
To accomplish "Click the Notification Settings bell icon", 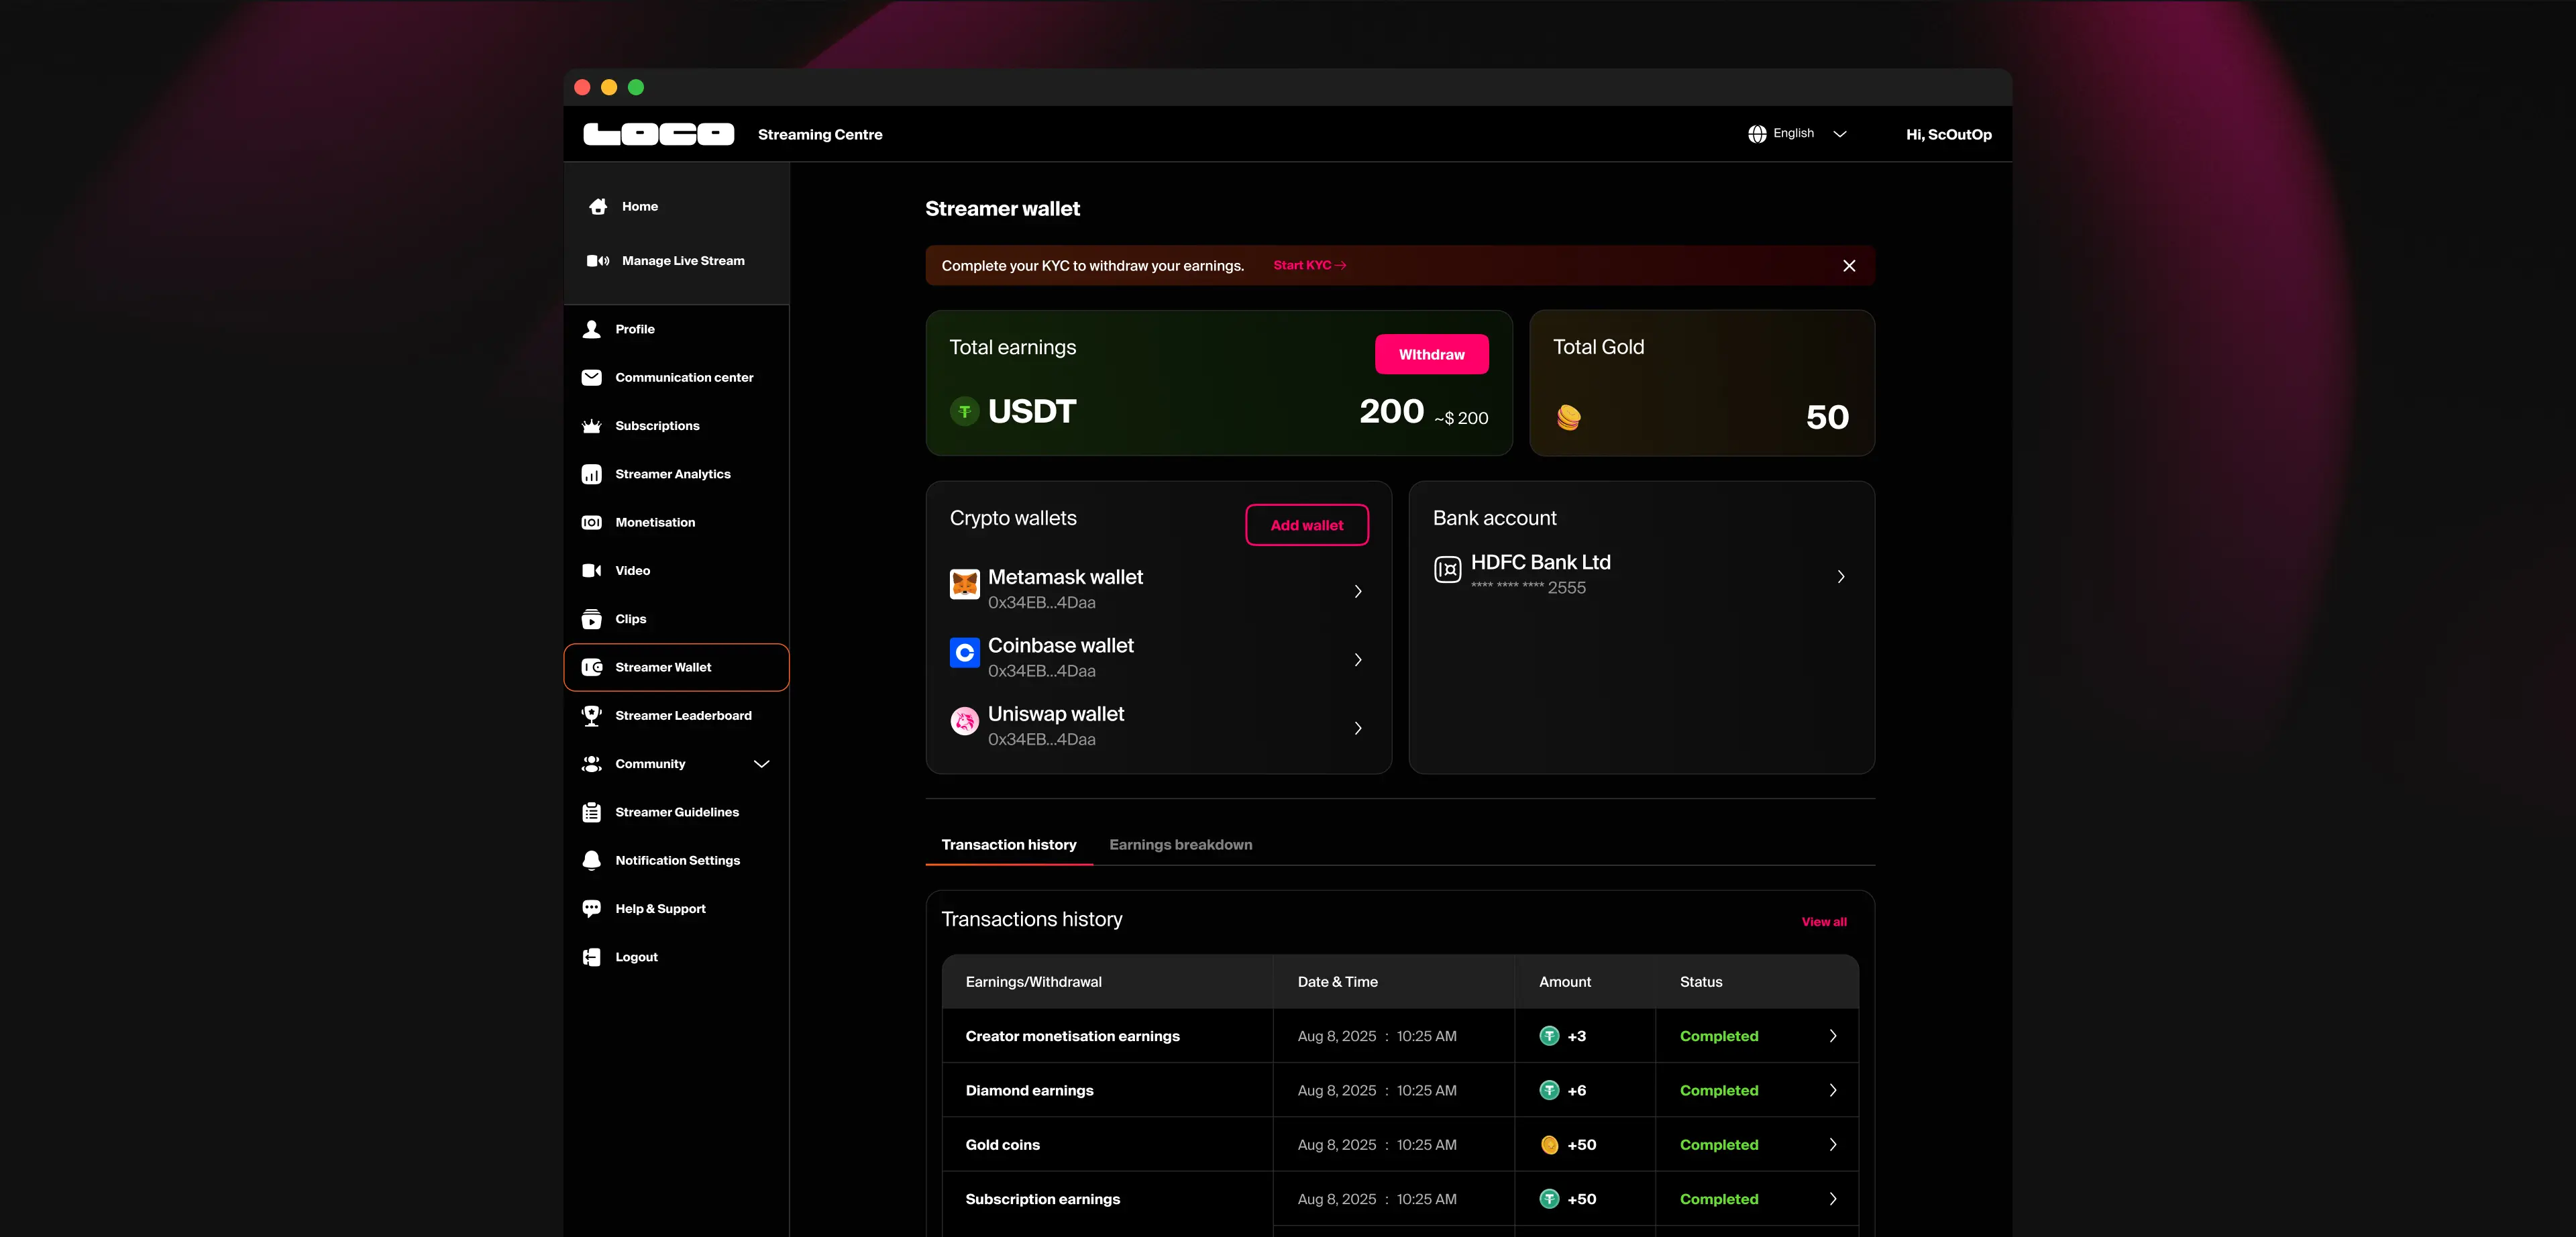I will [x=592, y=860].
